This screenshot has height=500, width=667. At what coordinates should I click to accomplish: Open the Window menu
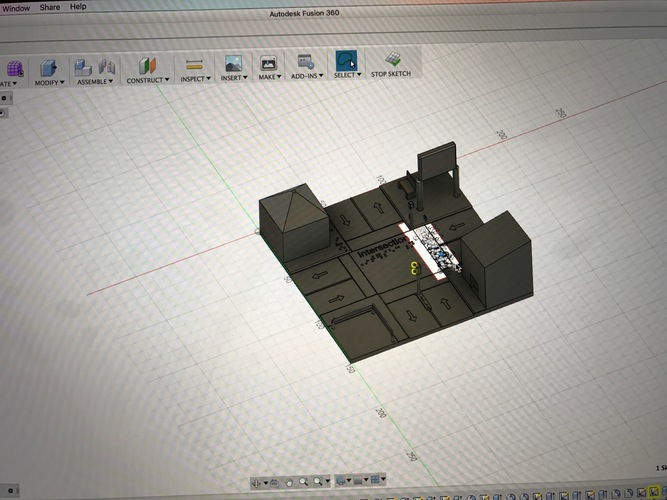16,8
